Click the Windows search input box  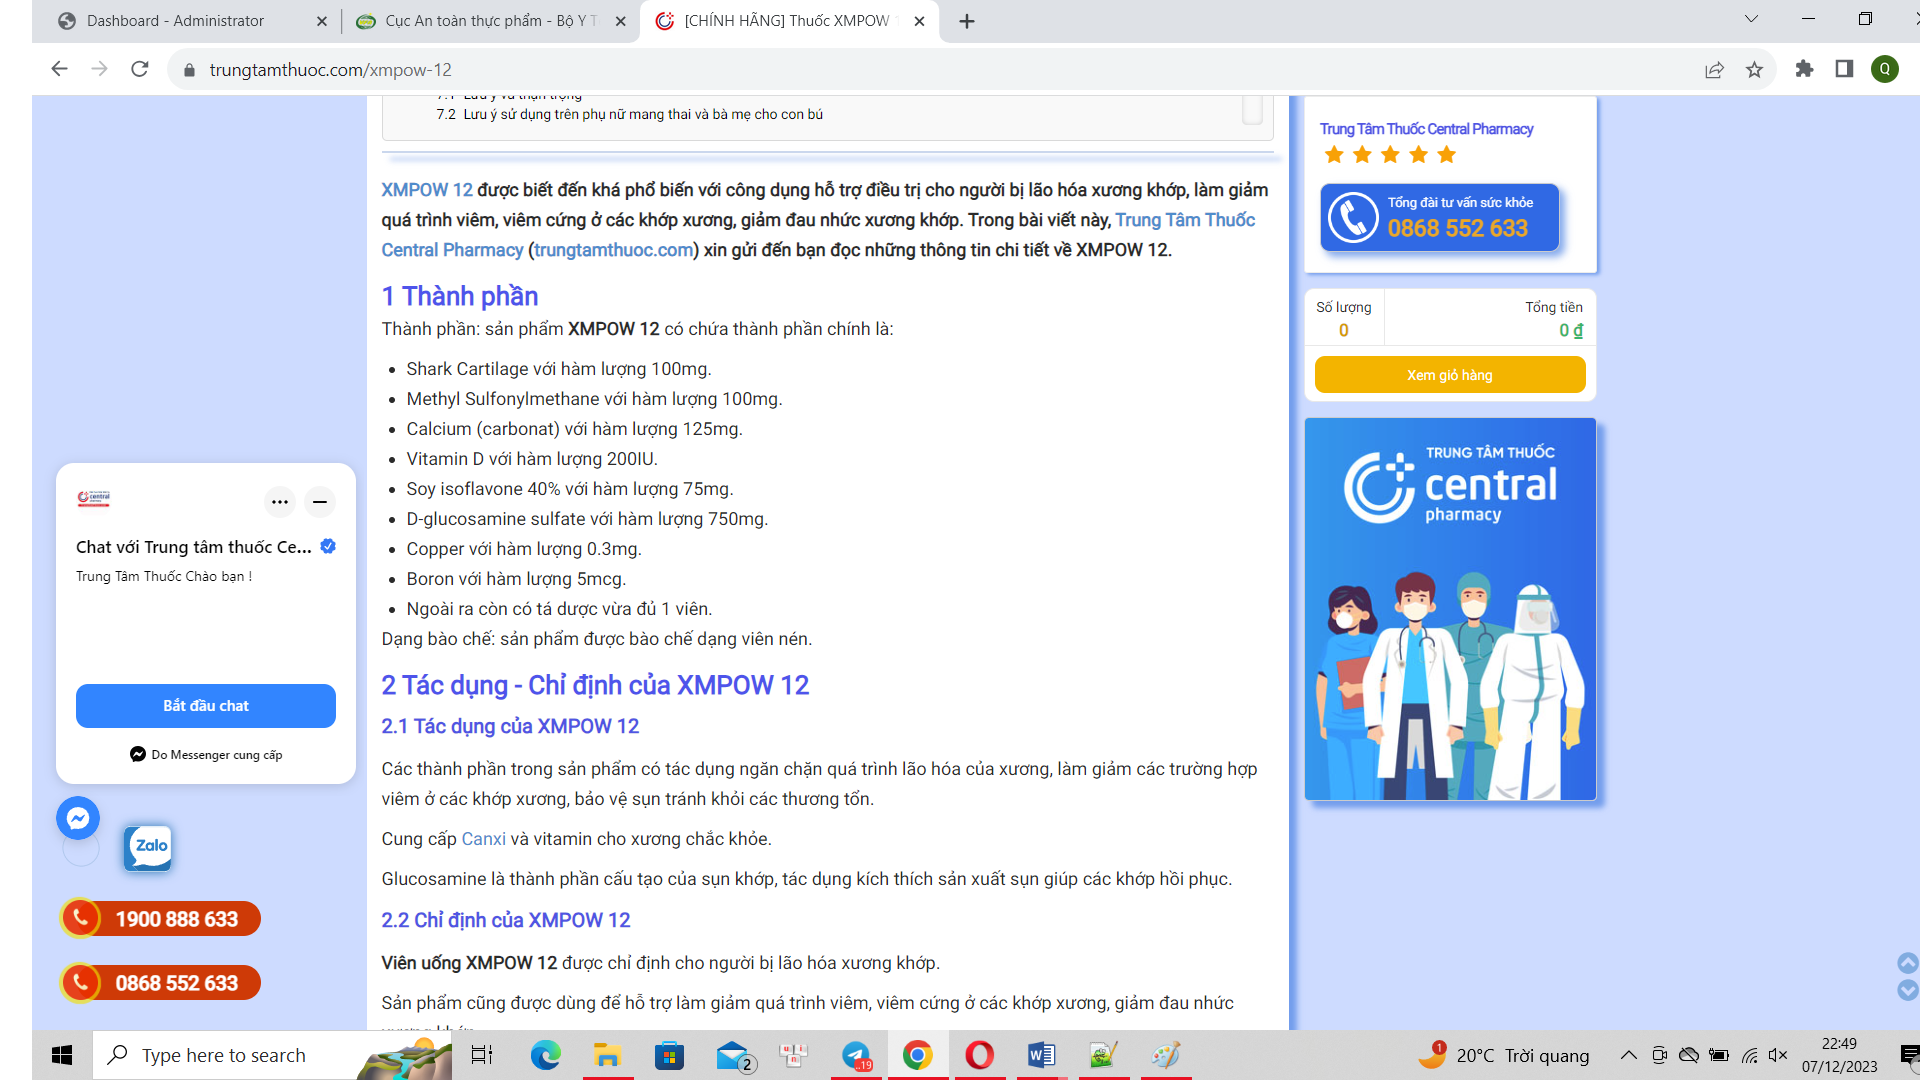224,1055
